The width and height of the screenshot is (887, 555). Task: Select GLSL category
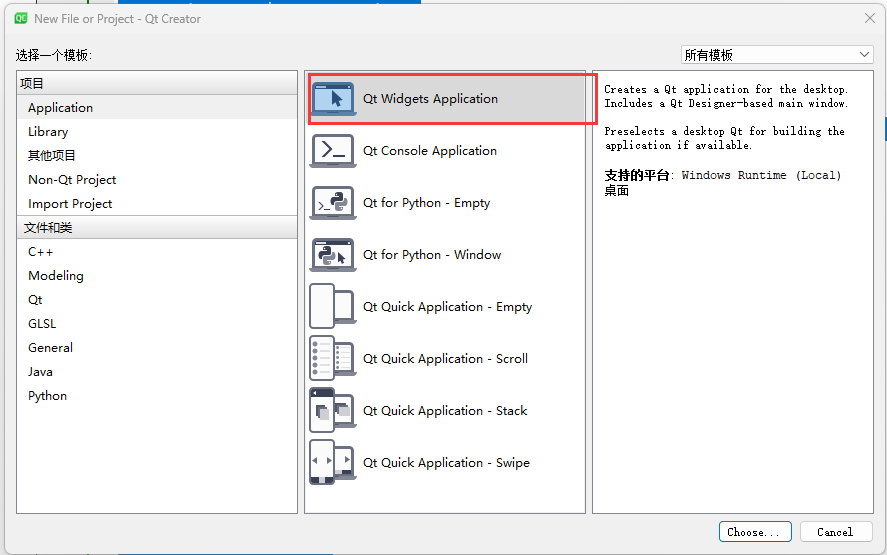(157, 324)
